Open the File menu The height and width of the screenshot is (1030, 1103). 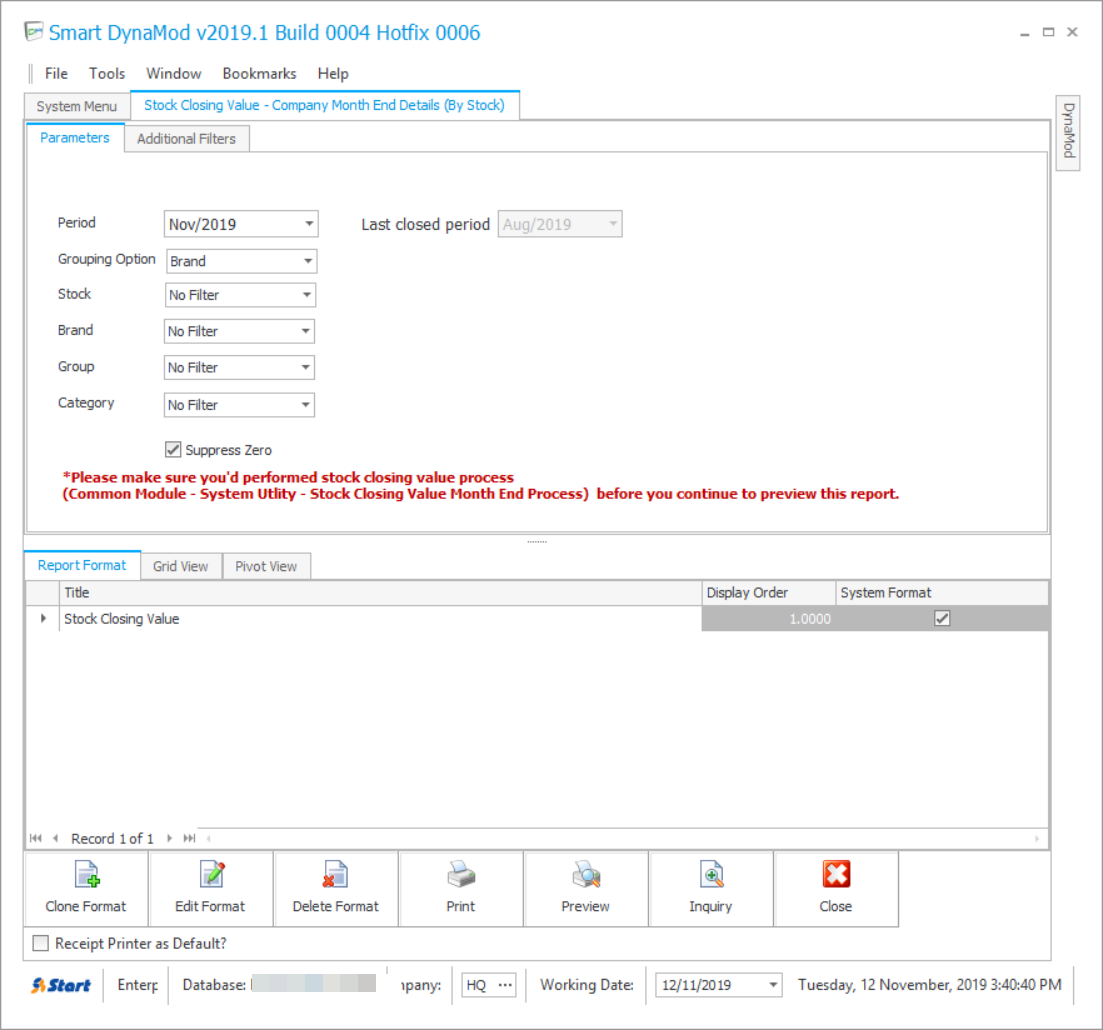(x=56, y=73)
